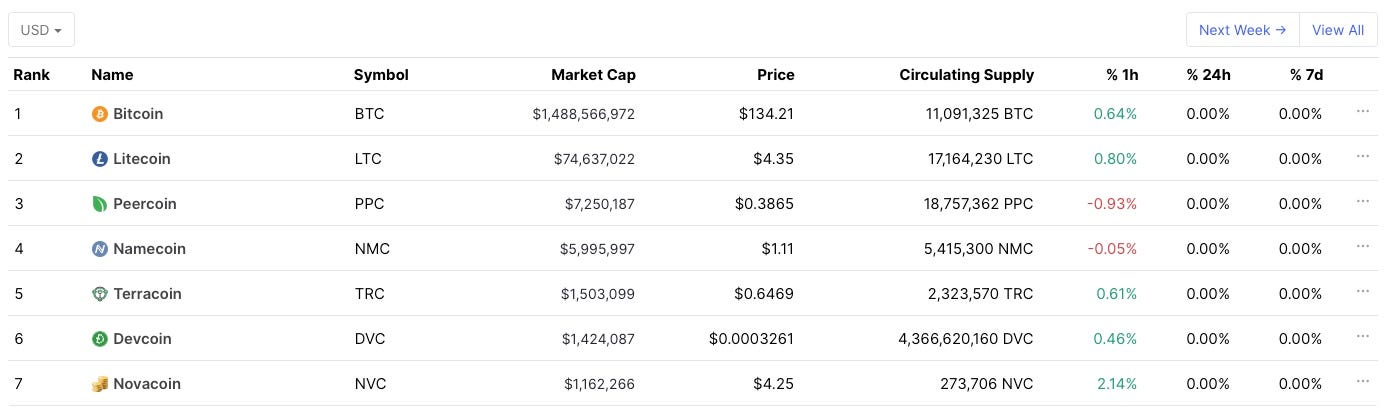Open the Terracoin name link
The width and height of the screenshot is (1389, 410).
[x=147, y=294]
